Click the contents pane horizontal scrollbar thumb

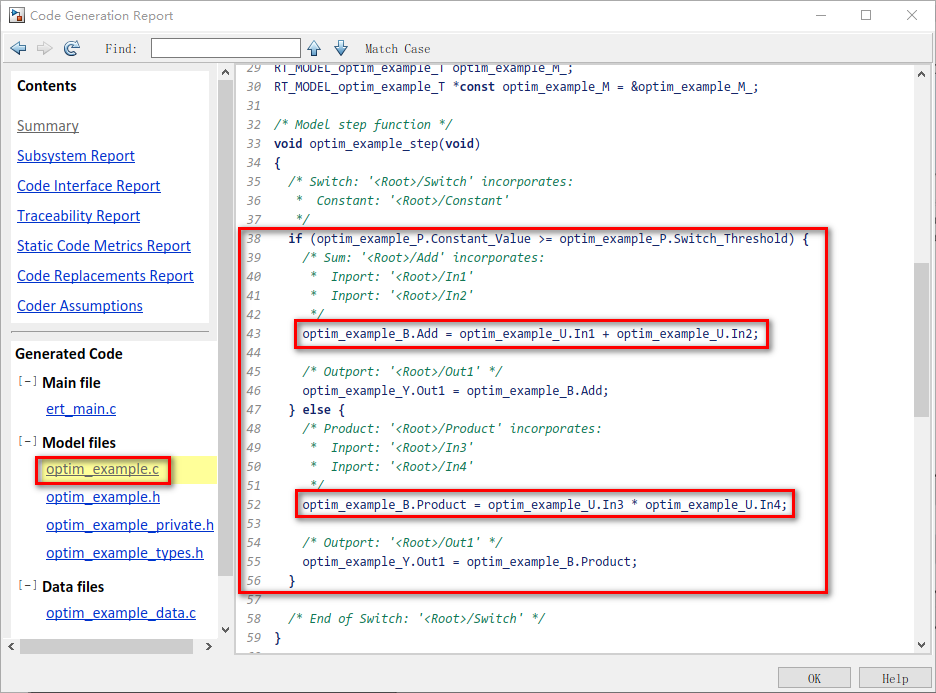pos(106,646)
